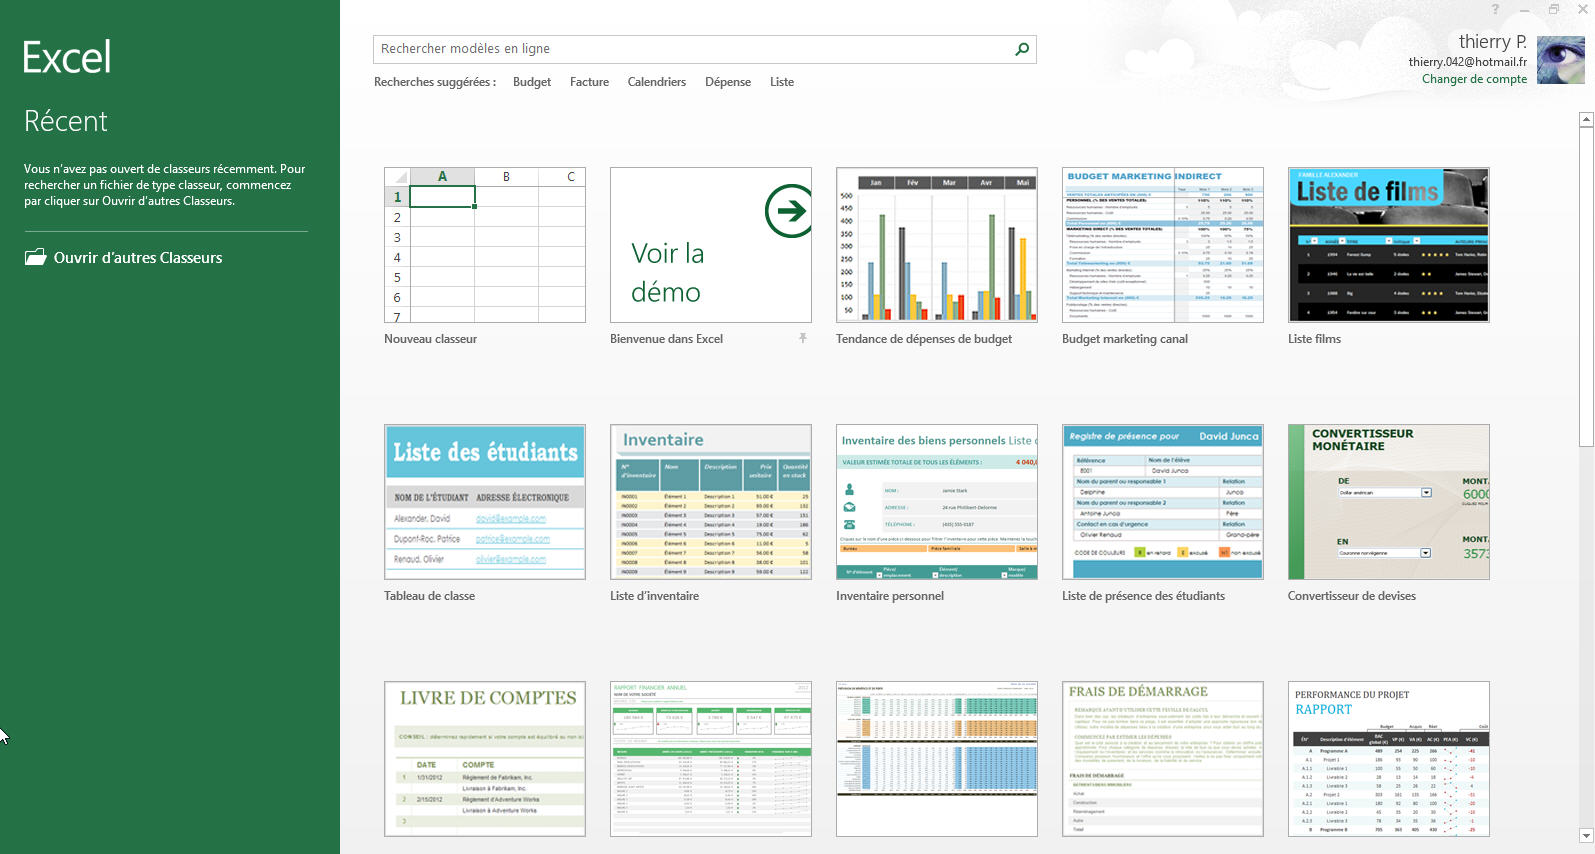Select the Livre de comptes template
The width and height of the screenshot is (1595, 854).
pos(485,759)
